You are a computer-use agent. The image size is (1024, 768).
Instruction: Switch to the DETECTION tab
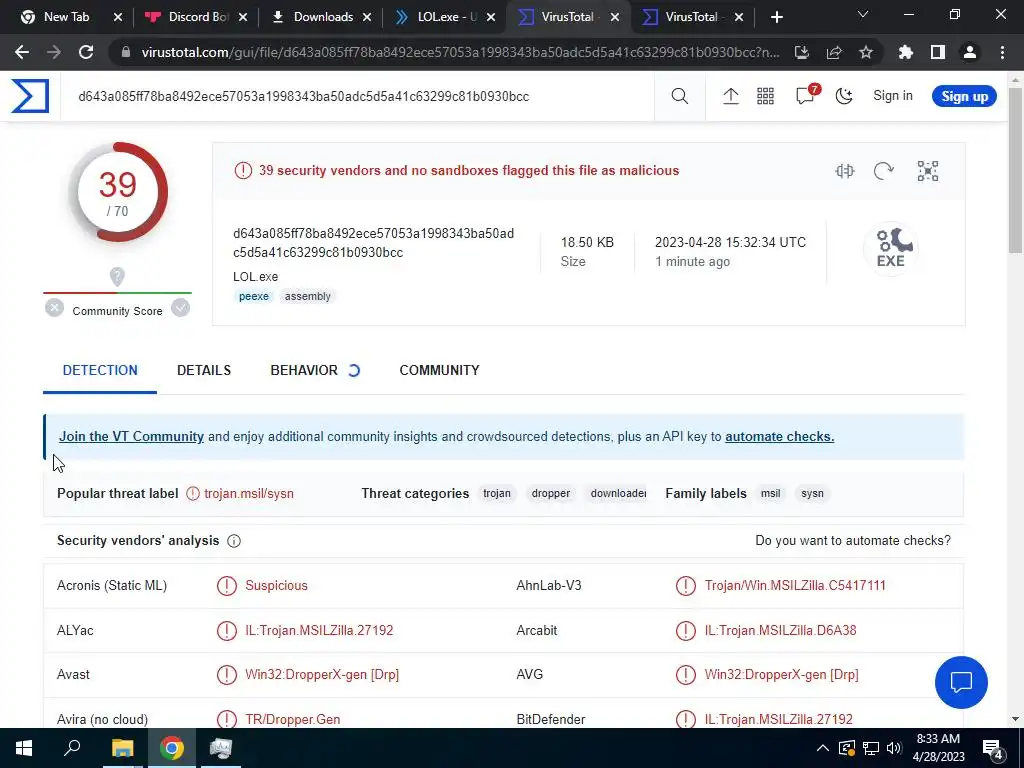click(x=100, y=370)
